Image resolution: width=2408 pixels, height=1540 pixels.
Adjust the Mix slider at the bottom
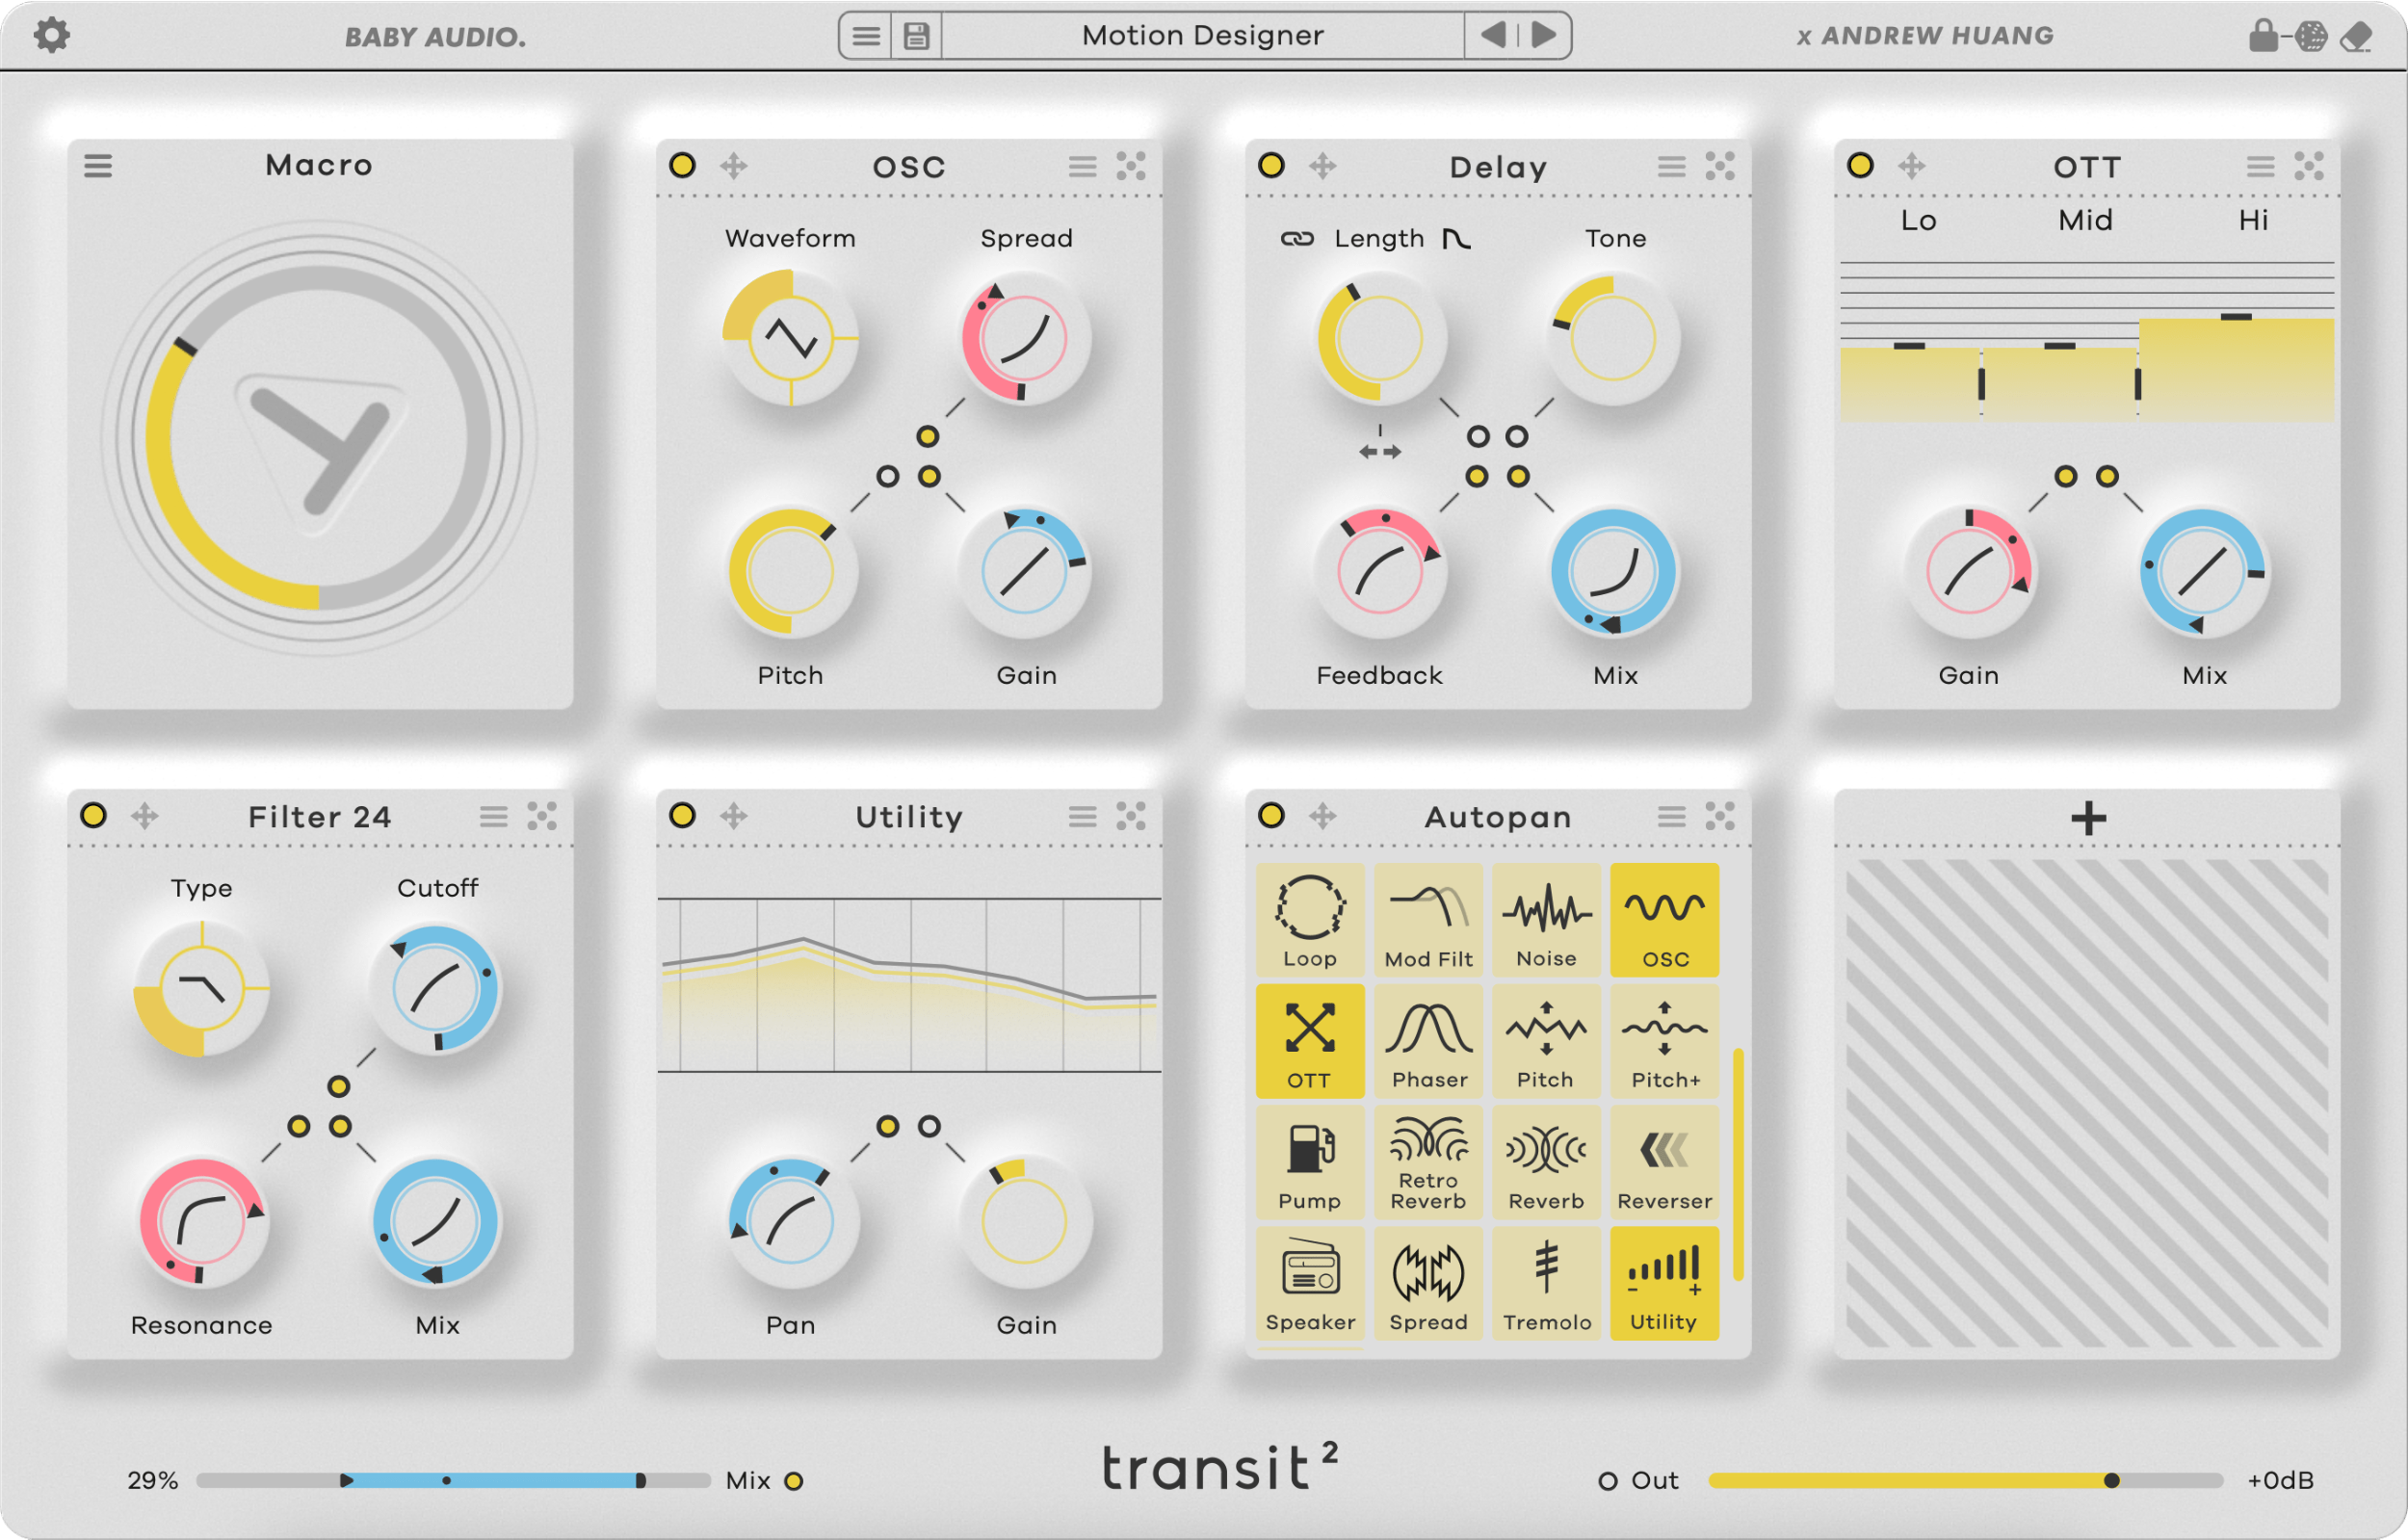(450, 1480)
